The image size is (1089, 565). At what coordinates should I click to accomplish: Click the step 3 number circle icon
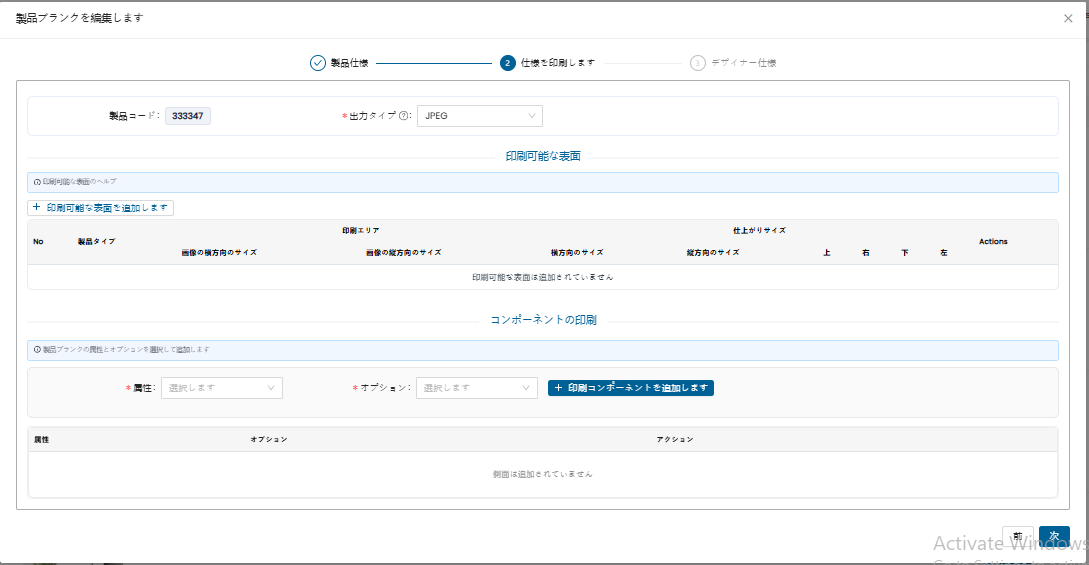point(698,63)
